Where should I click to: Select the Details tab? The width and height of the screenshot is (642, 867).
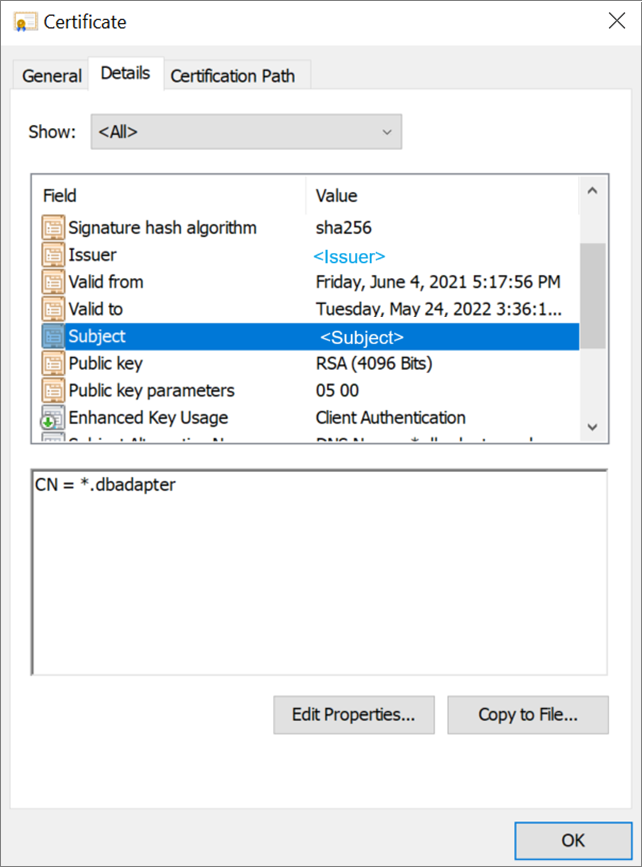tap(126, 73)
